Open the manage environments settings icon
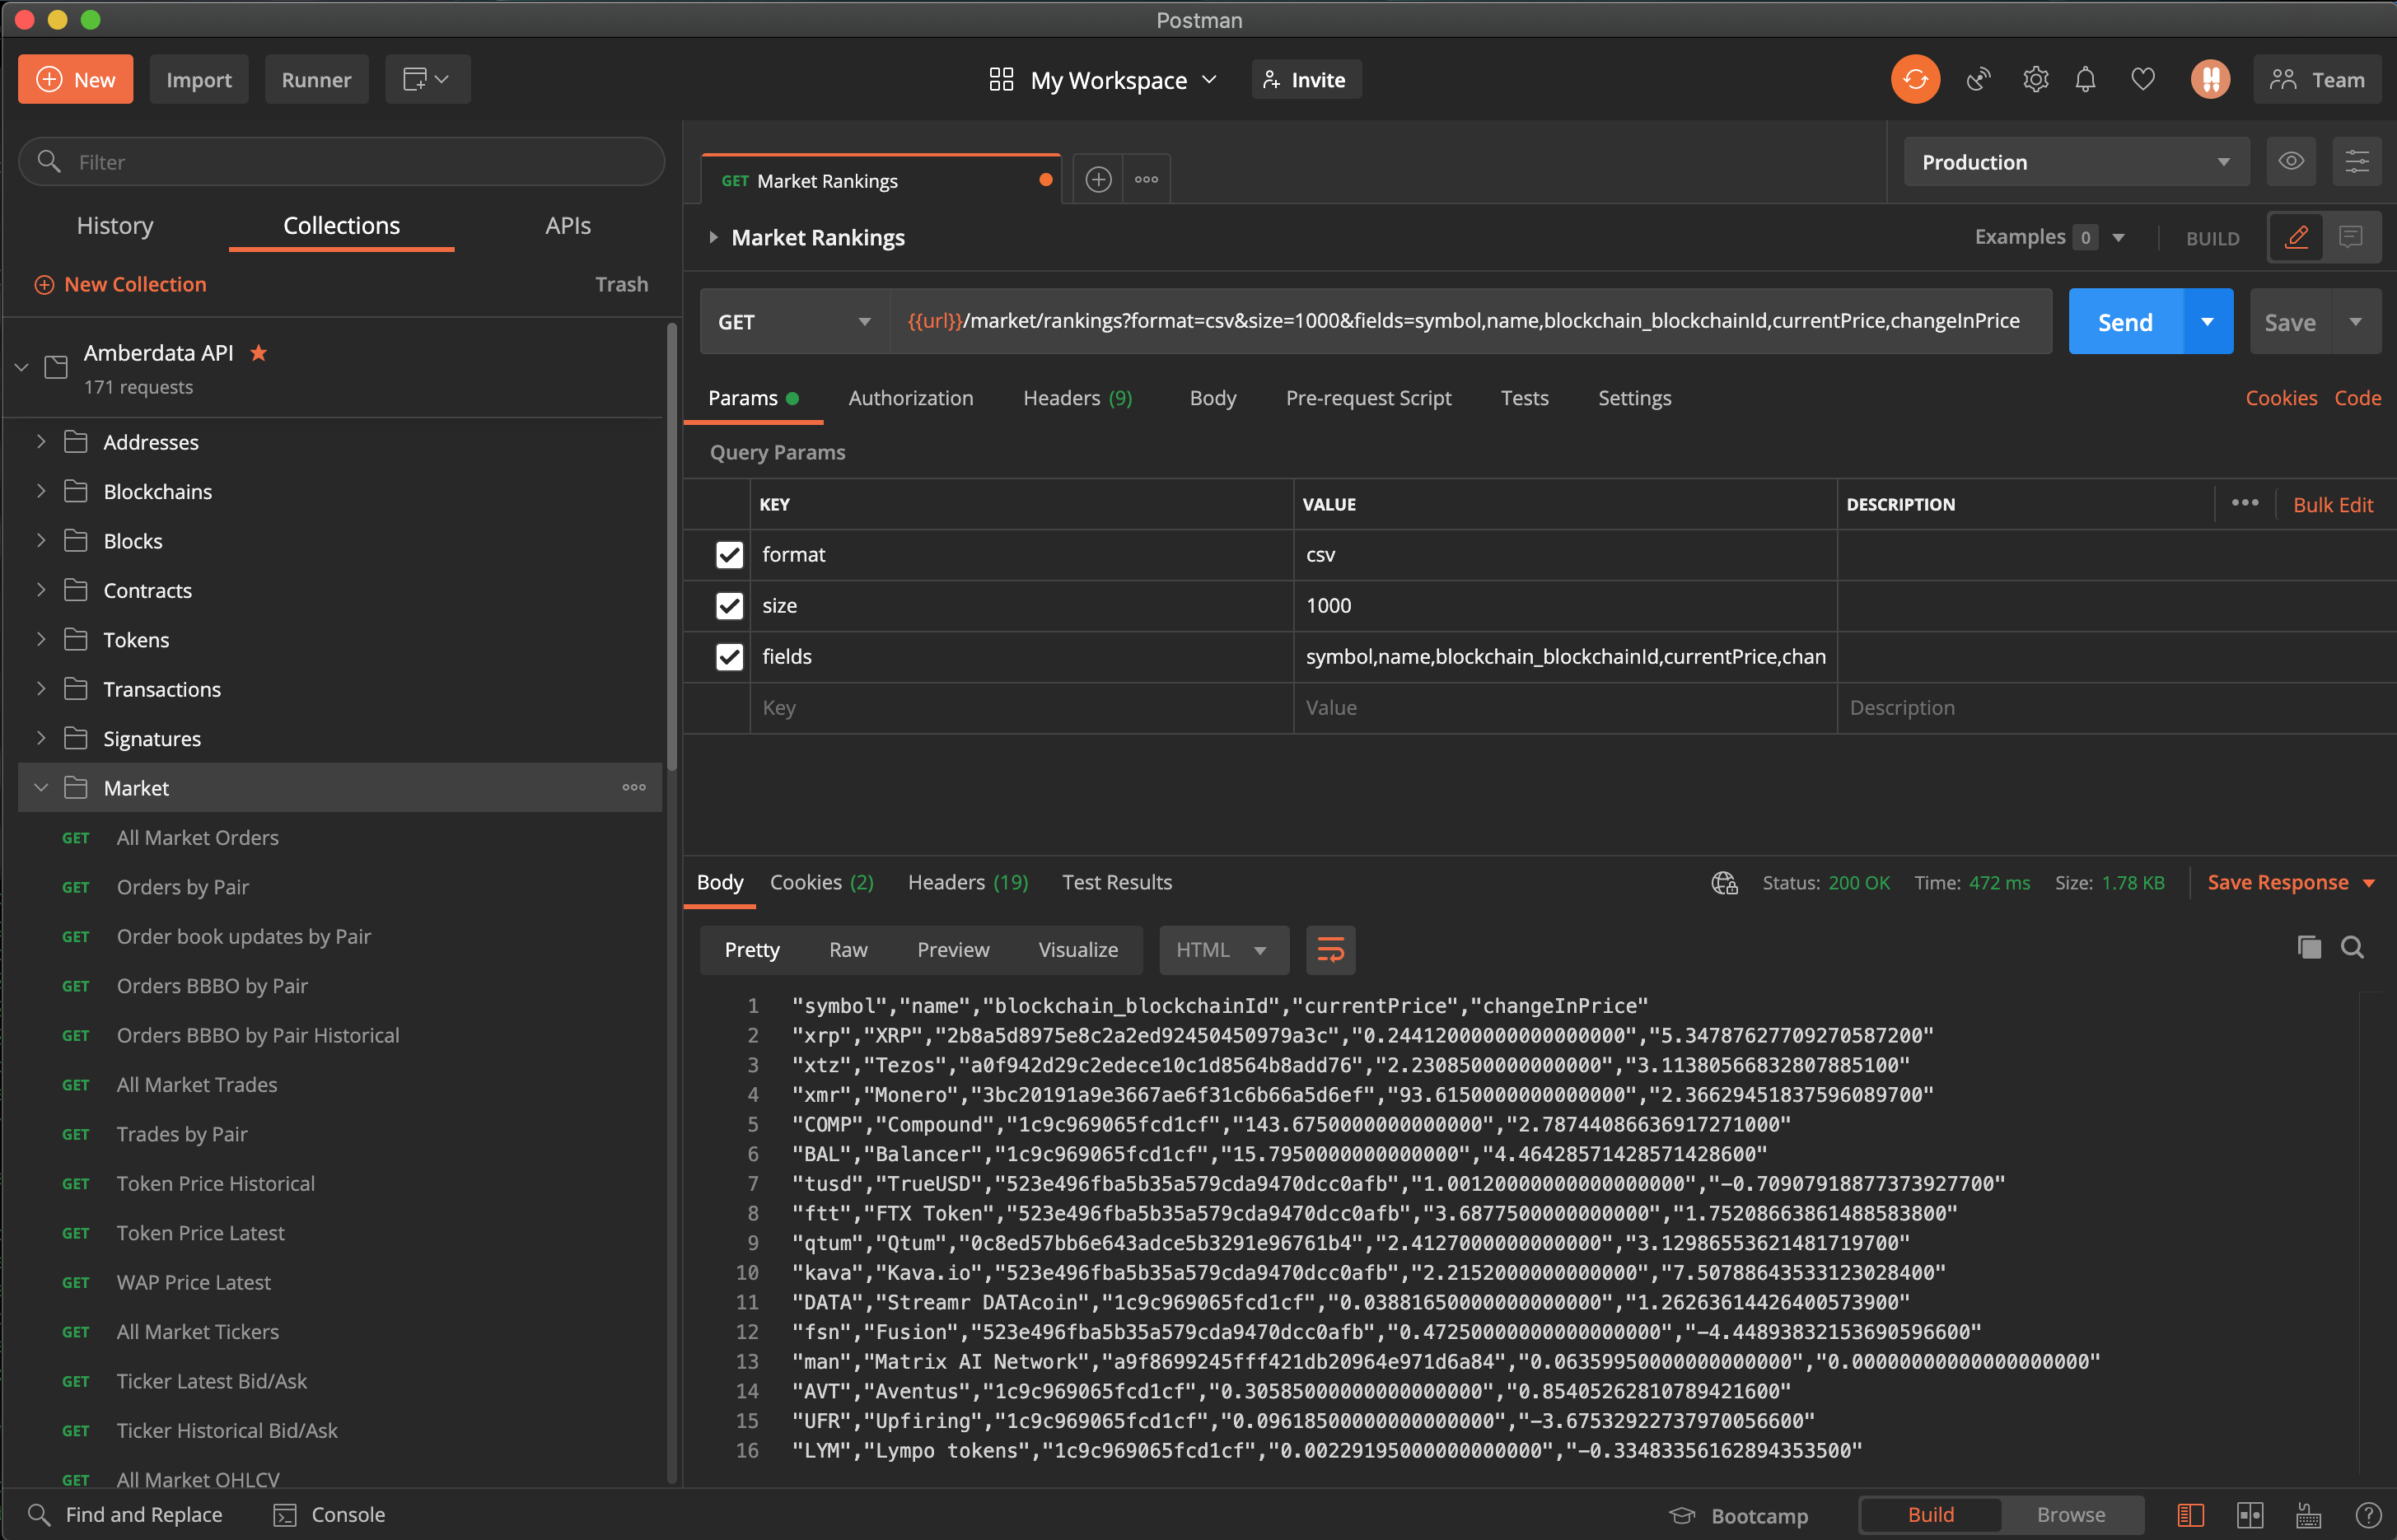This screenshot has height=1540, width=2397. coord(2356,162)
